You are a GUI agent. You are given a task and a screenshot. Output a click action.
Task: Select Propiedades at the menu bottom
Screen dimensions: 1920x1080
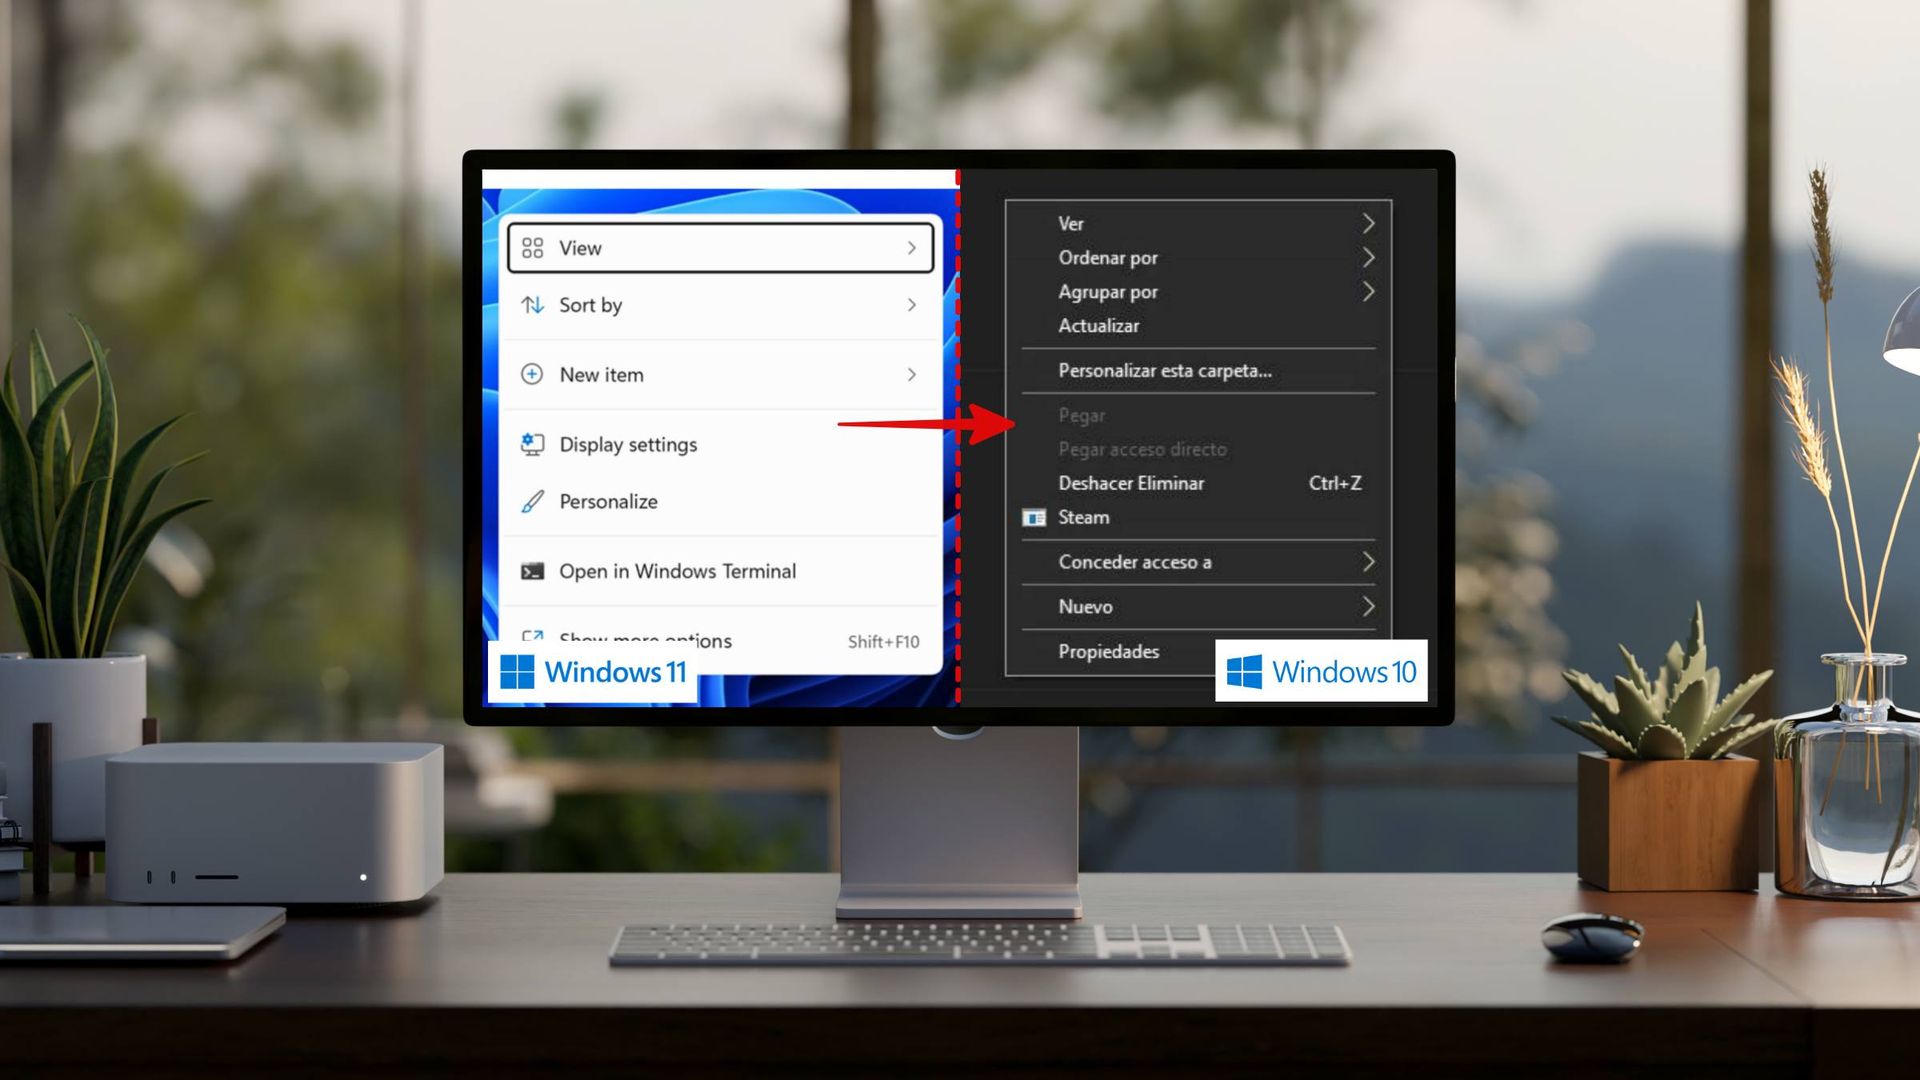click(x=1108, y=651)
